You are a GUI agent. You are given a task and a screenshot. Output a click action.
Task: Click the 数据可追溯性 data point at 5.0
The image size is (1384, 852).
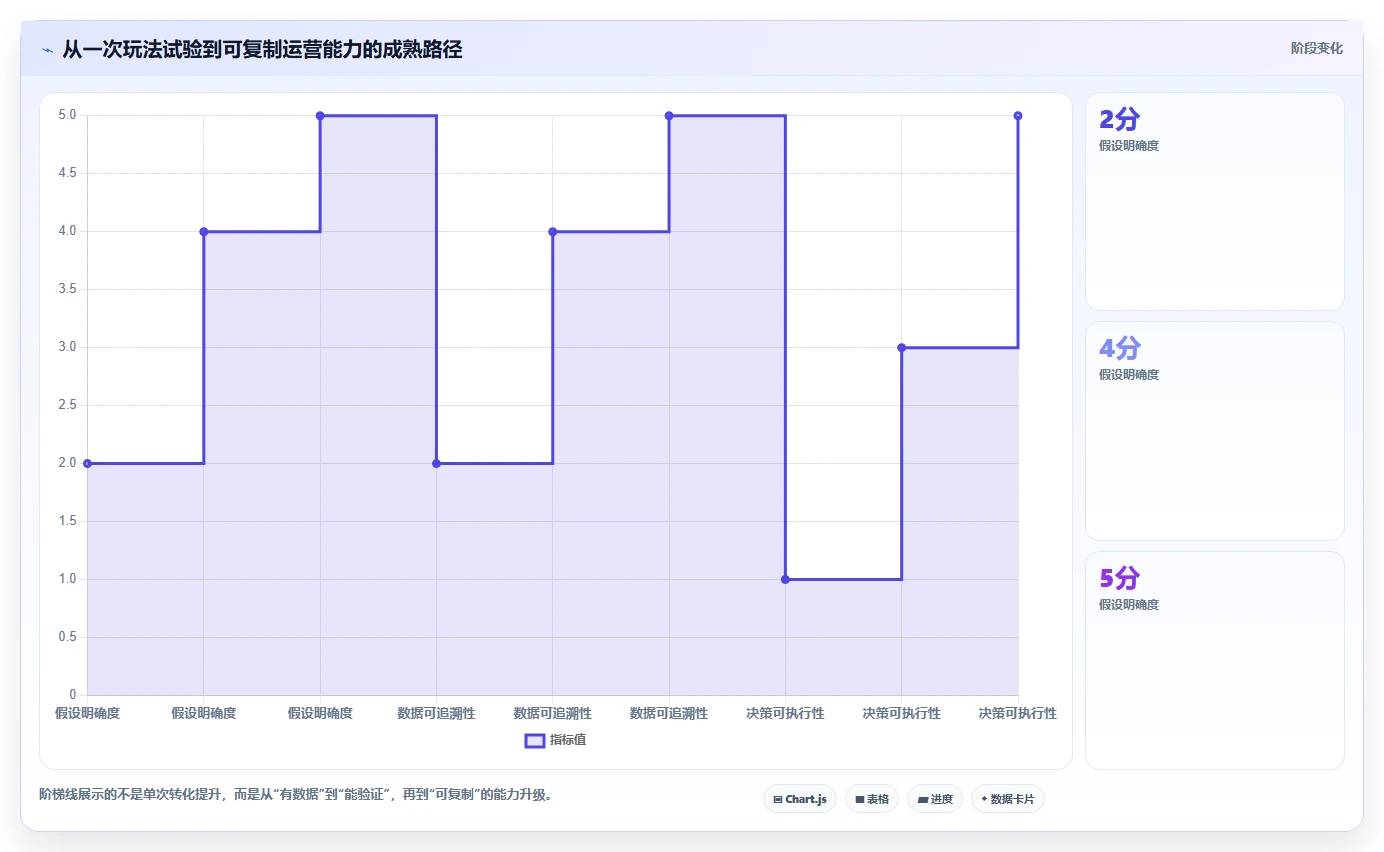669,115
